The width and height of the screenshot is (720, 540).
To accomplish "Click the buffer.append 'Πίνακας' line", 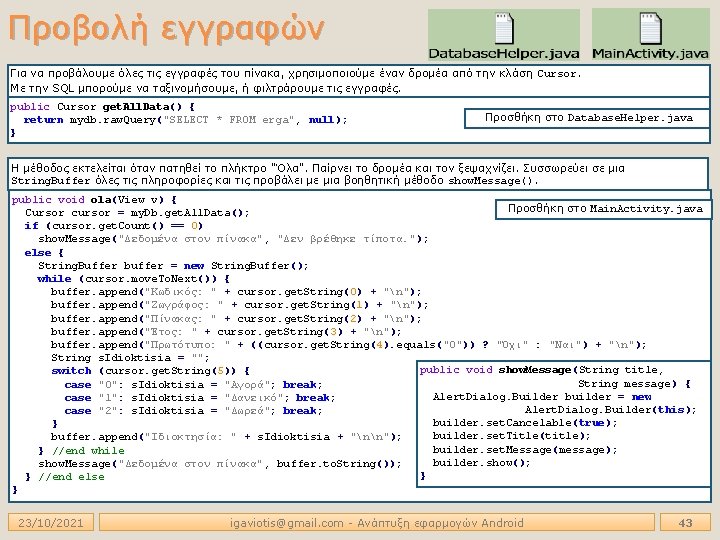I will click(236, 319).
